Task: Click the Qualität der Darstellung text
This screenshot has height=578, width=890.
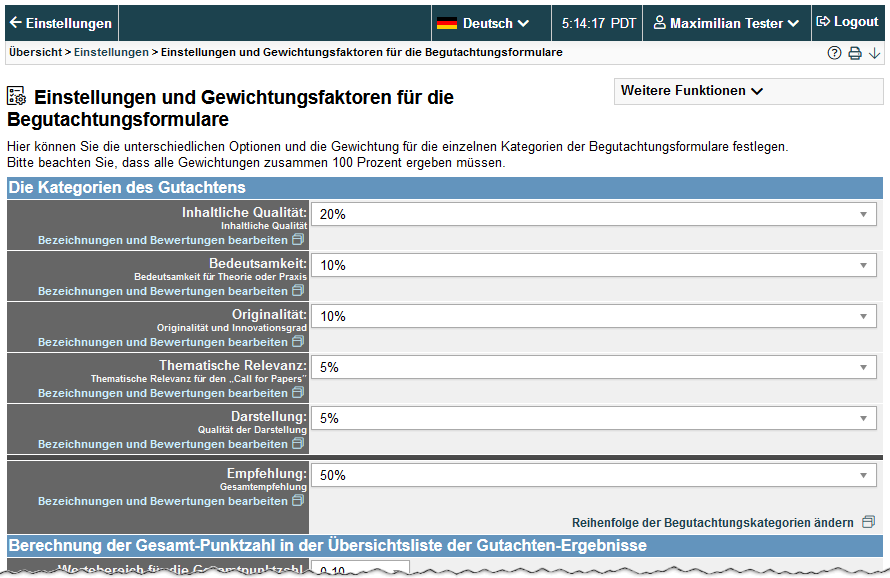Action: (252, 430)
